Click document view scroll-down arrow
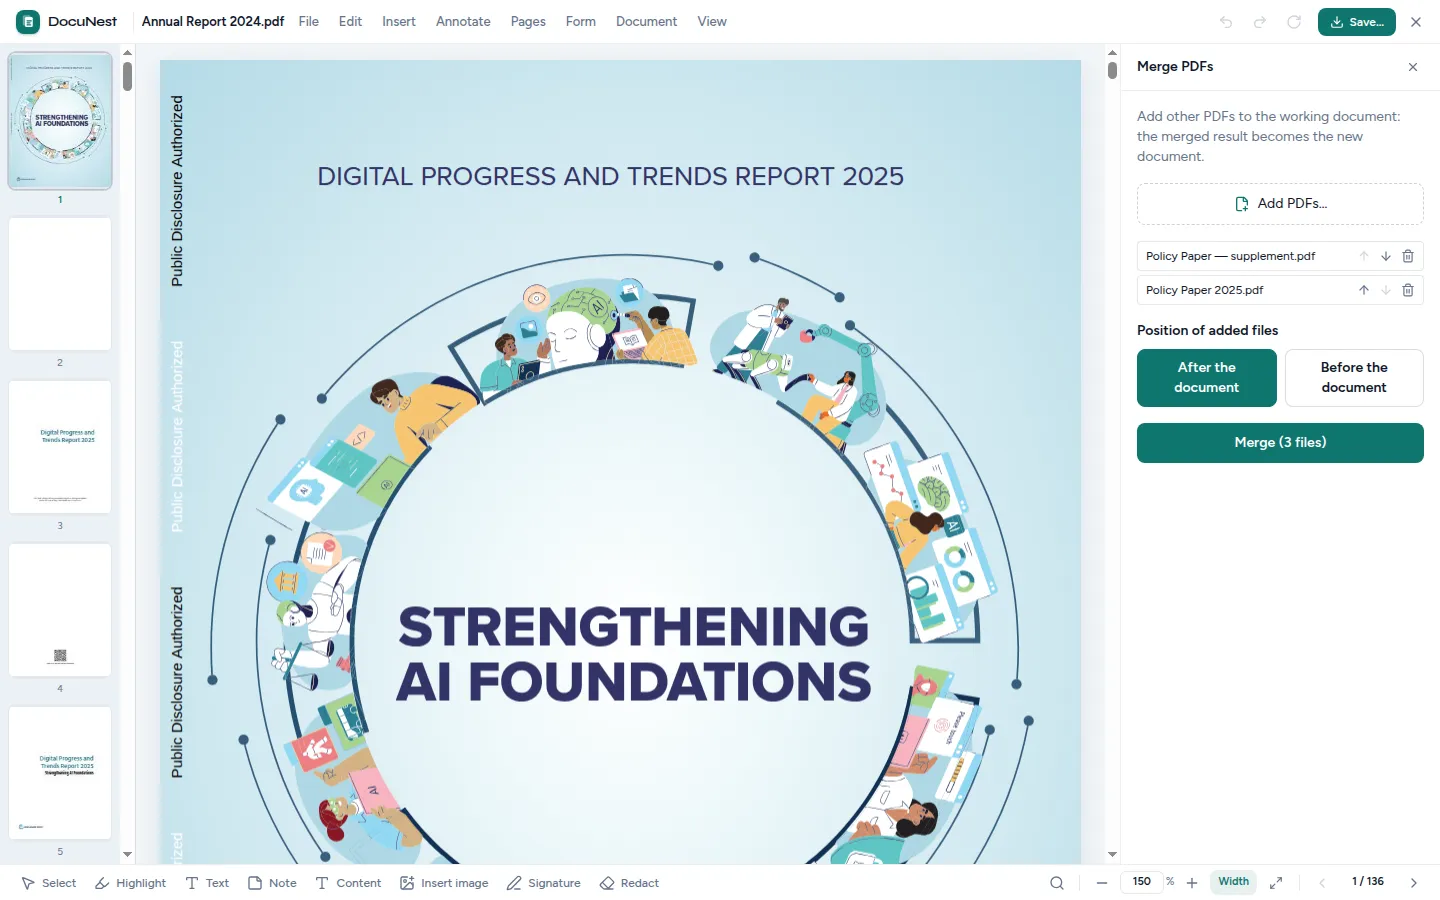 1112,855
